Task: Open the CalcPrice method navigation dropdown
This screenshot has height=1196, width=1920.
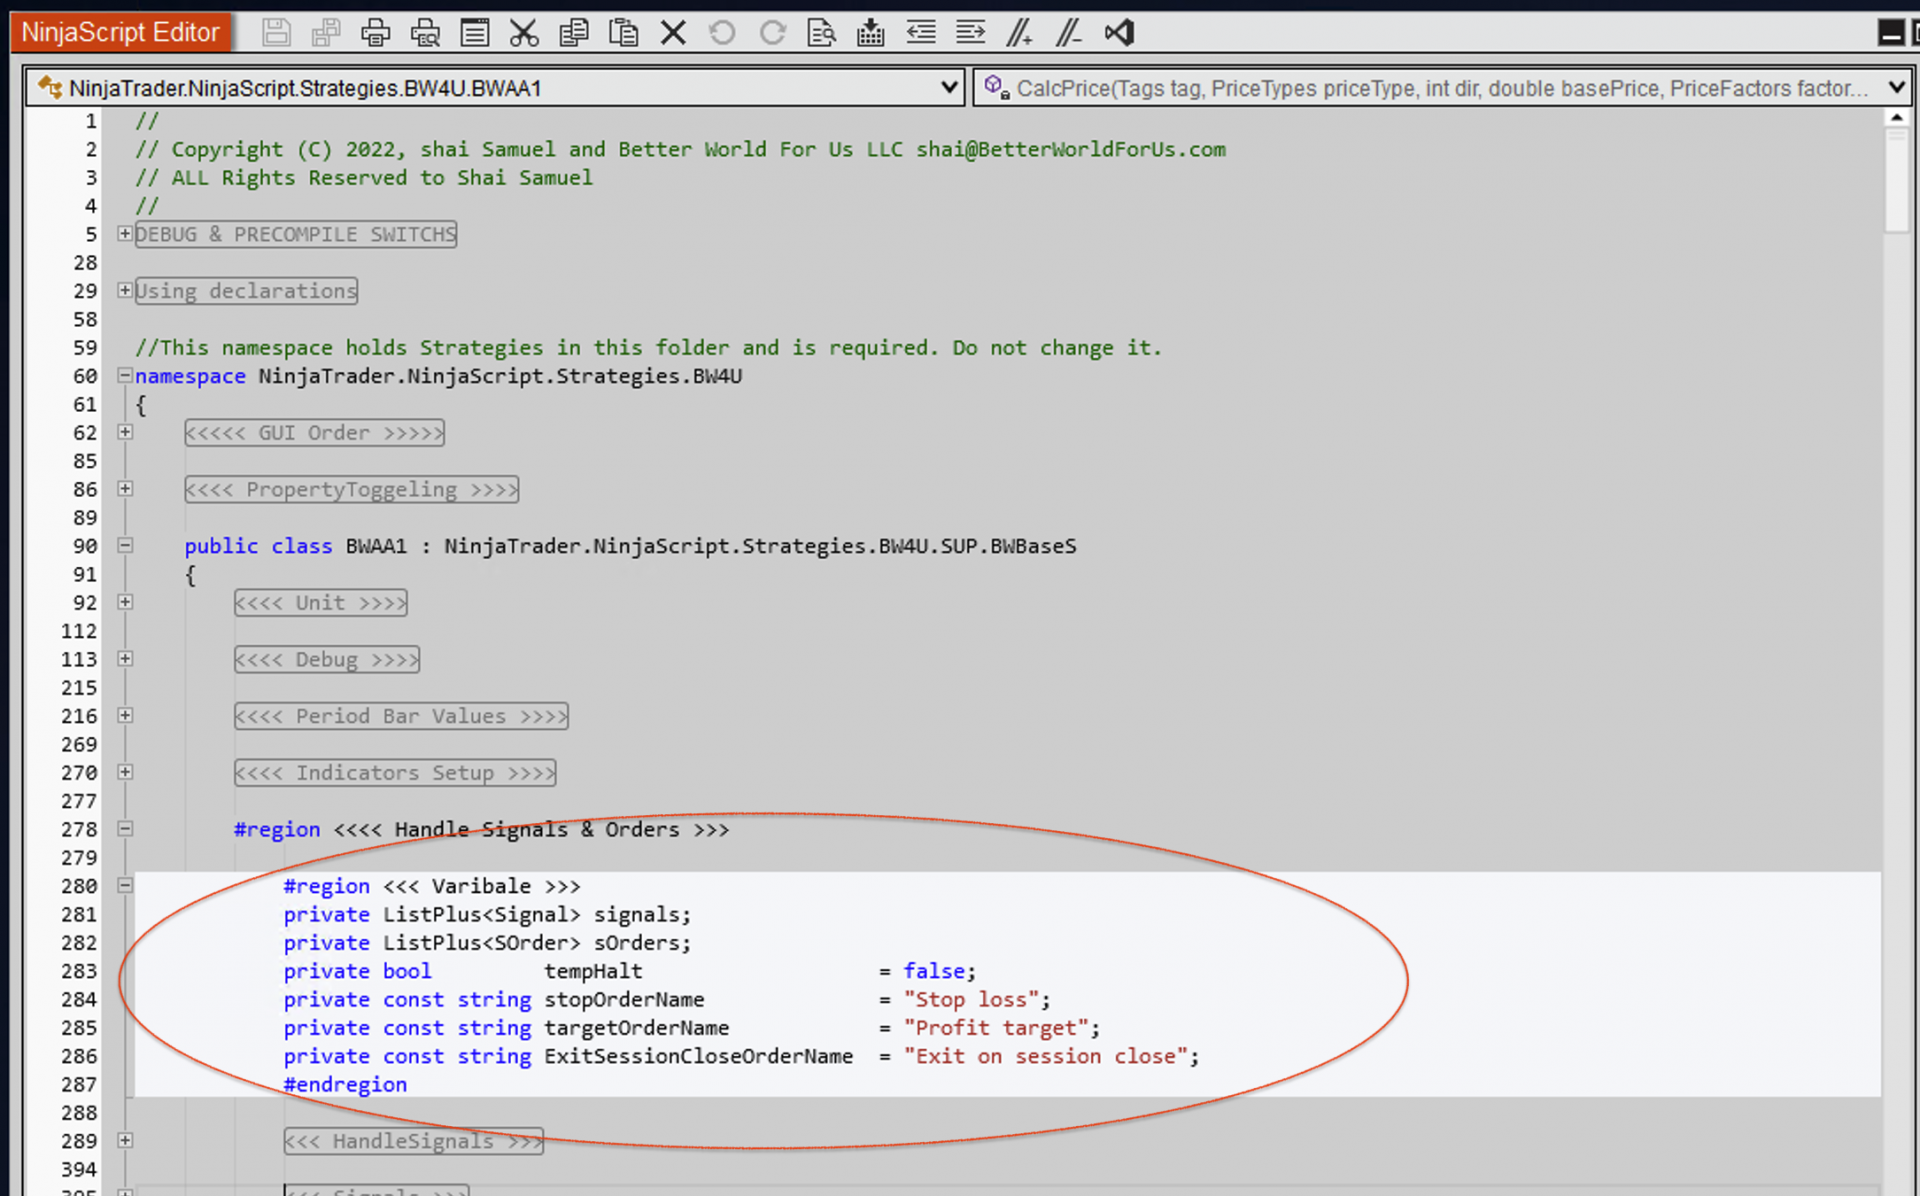Action: click(x=1897, y=88)
